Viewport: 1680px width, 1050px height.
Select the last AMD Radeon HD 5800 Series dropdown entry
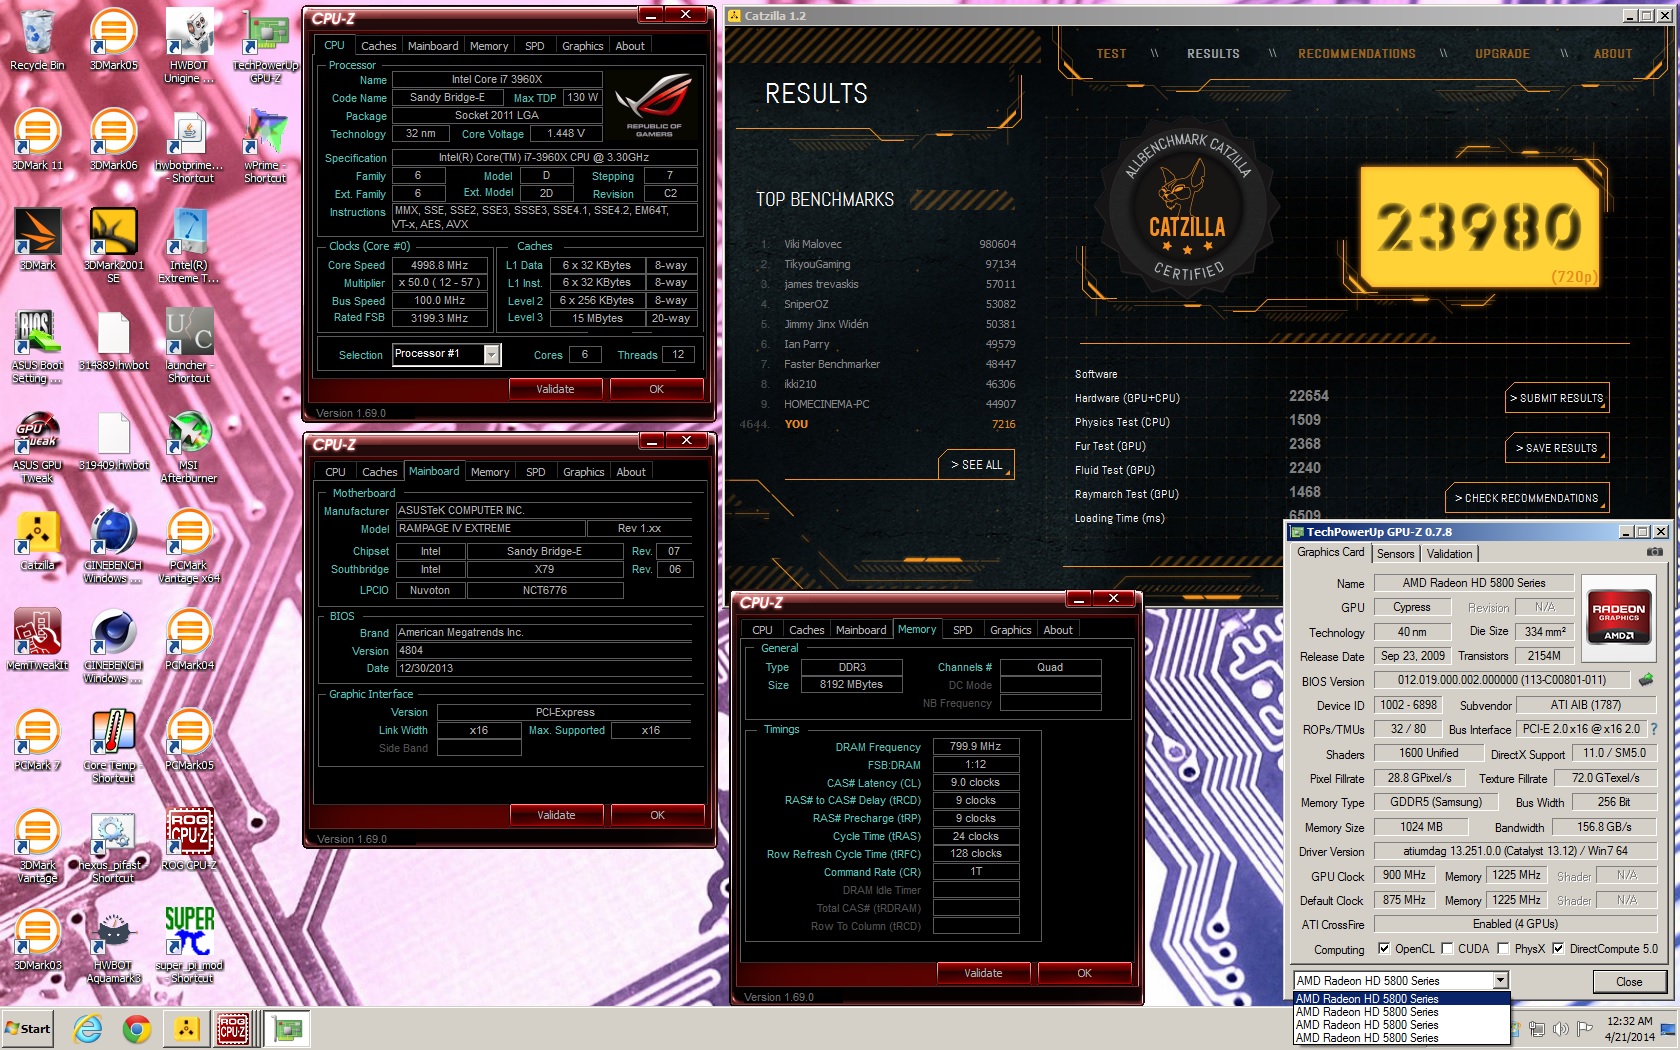point(1400,1038)
